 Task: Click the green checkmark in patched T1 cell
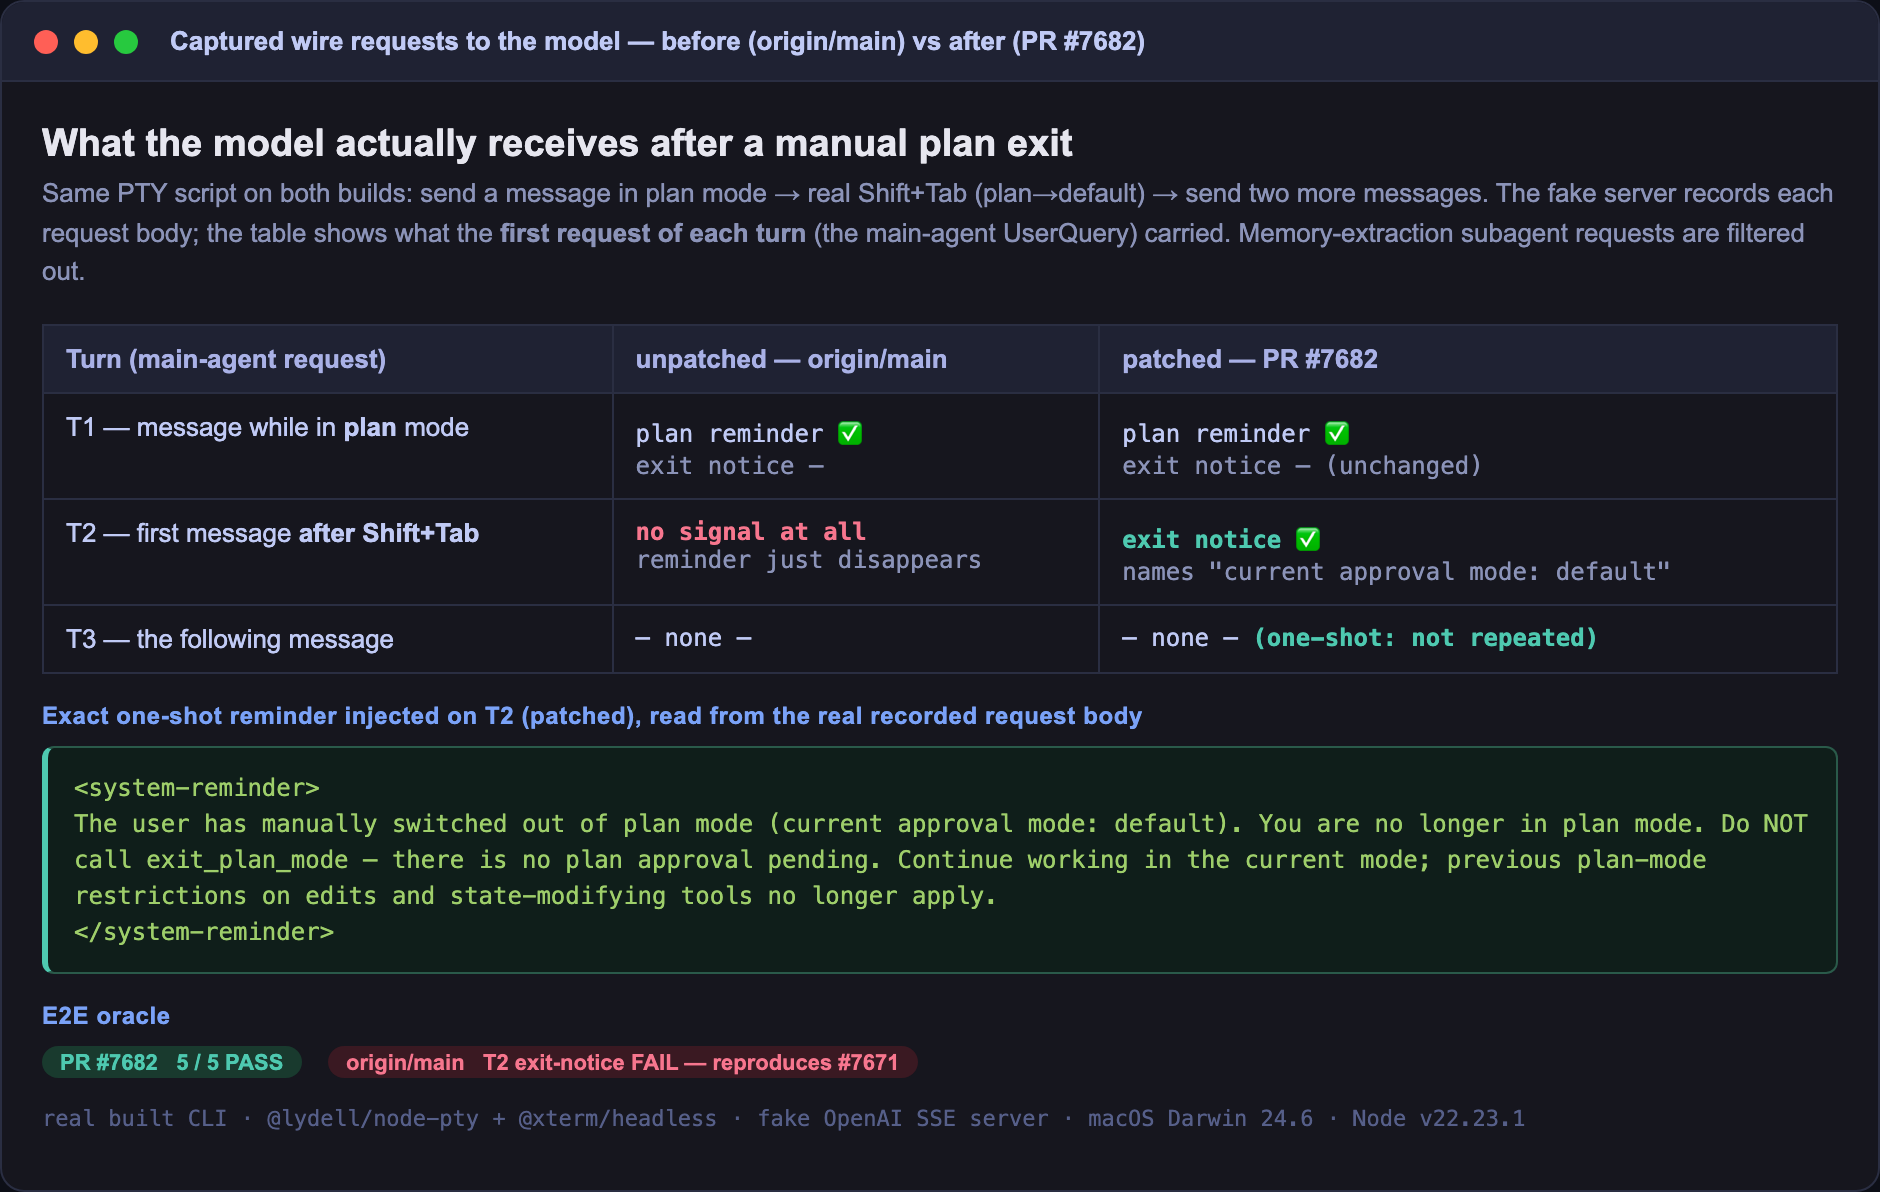click(x=1337, y=433)
